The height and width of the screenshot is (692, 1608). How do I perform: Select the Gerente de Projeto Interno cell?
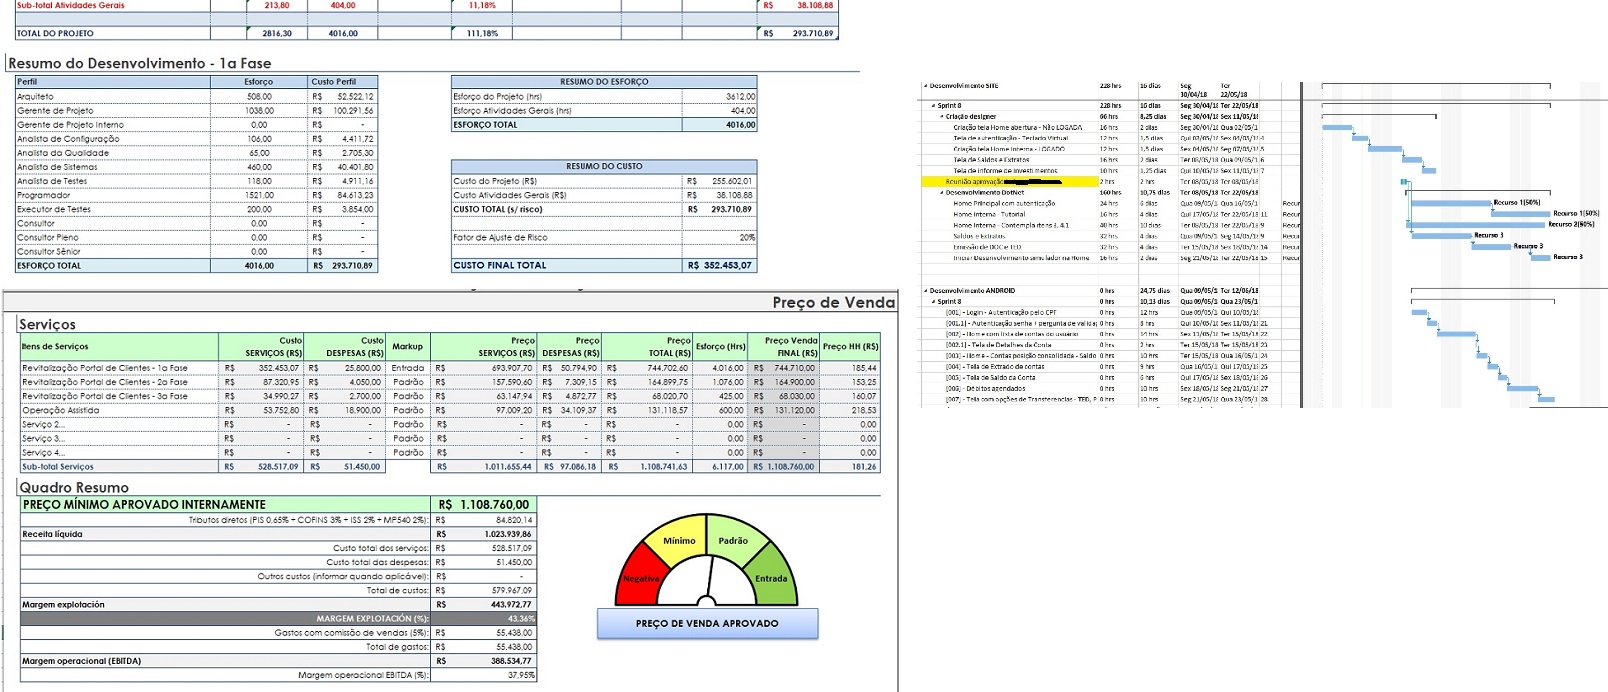click(113, 125)
